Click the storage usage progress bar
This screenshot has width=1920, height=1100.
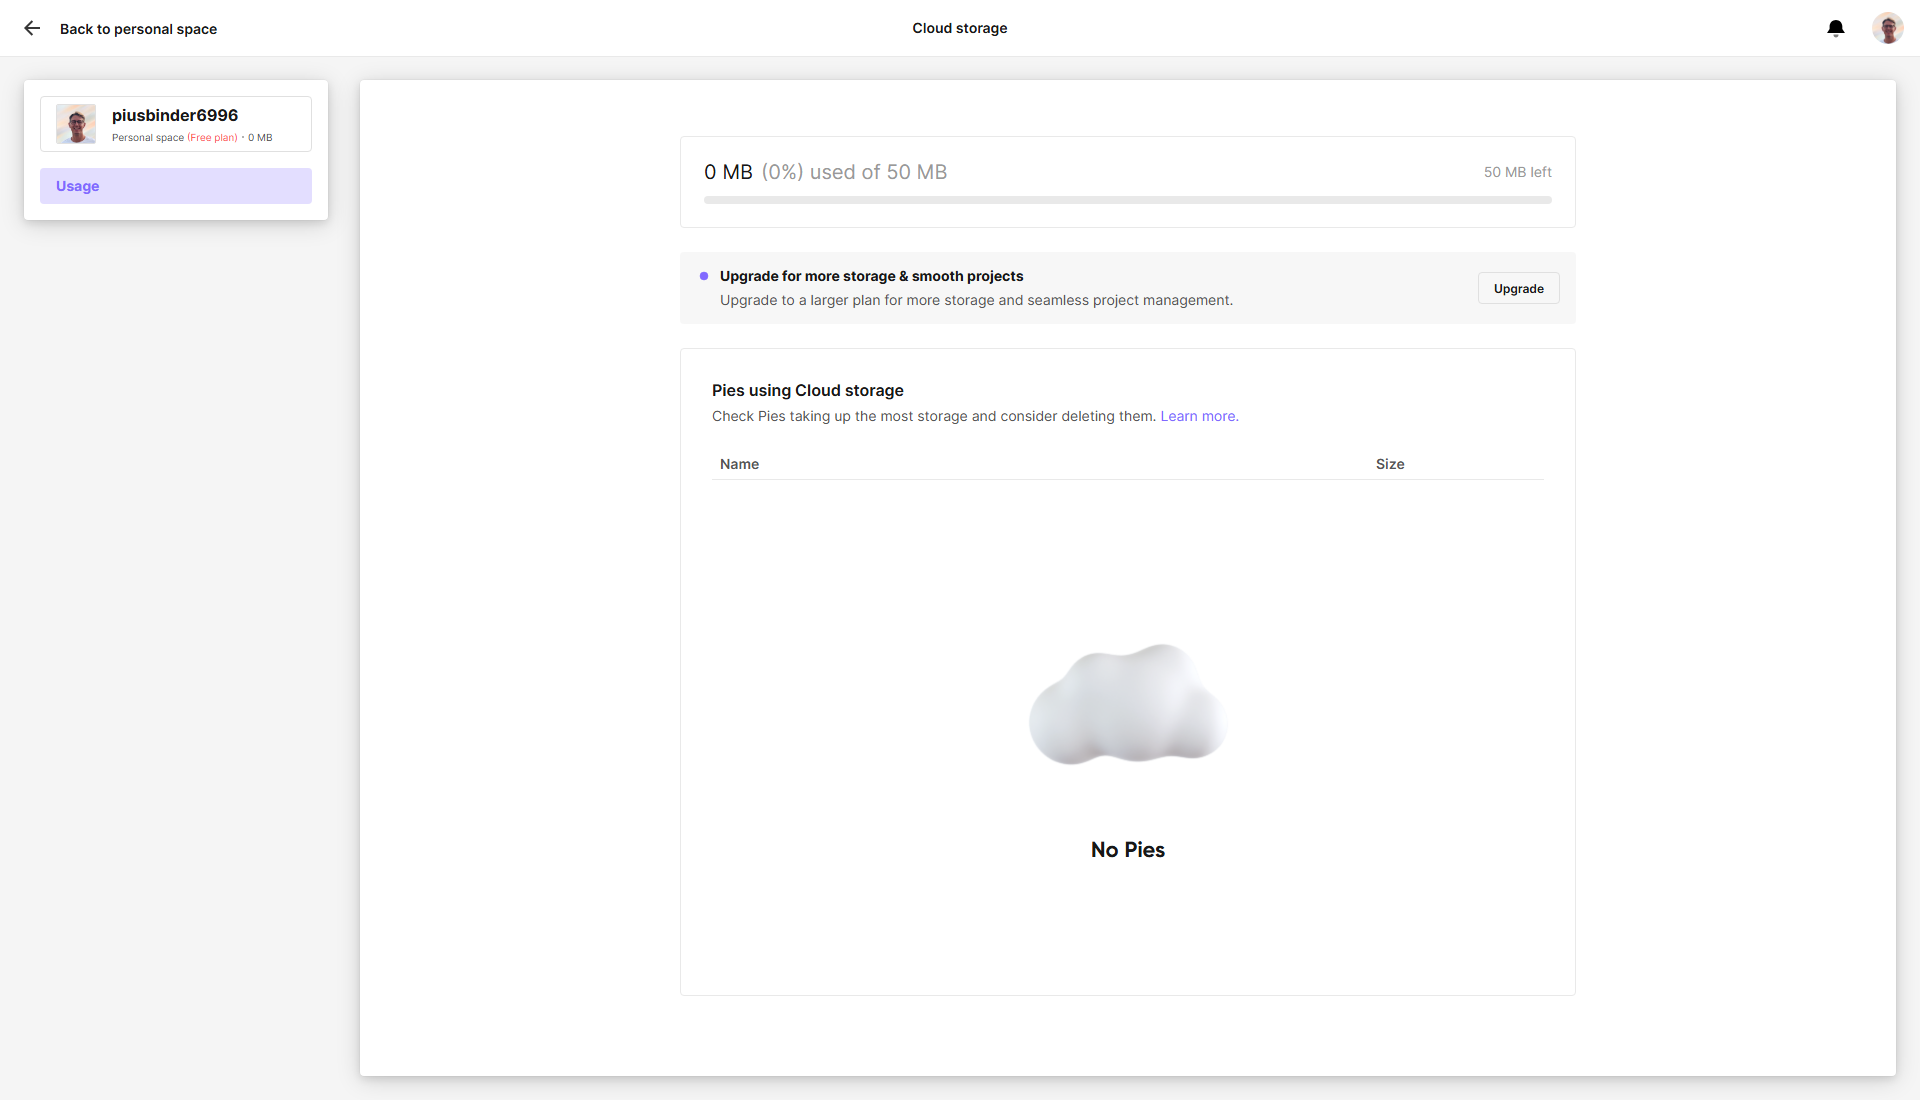(1127, 200)
